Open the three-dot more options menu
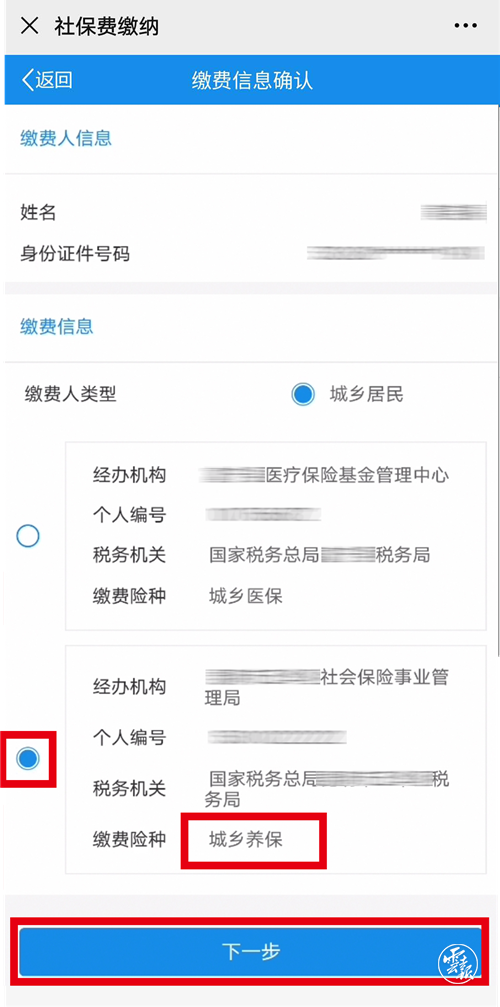 (x=465, y=26)
